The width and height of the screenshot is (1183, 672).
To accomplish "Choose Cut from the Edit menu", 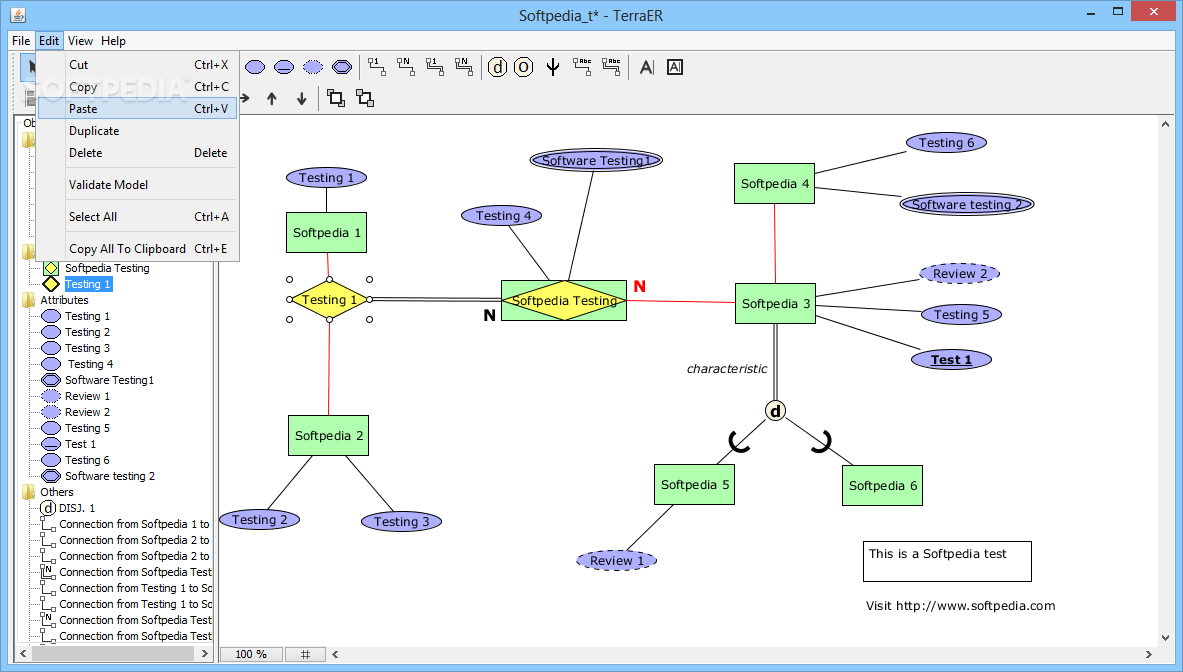I will pos(137,65).
